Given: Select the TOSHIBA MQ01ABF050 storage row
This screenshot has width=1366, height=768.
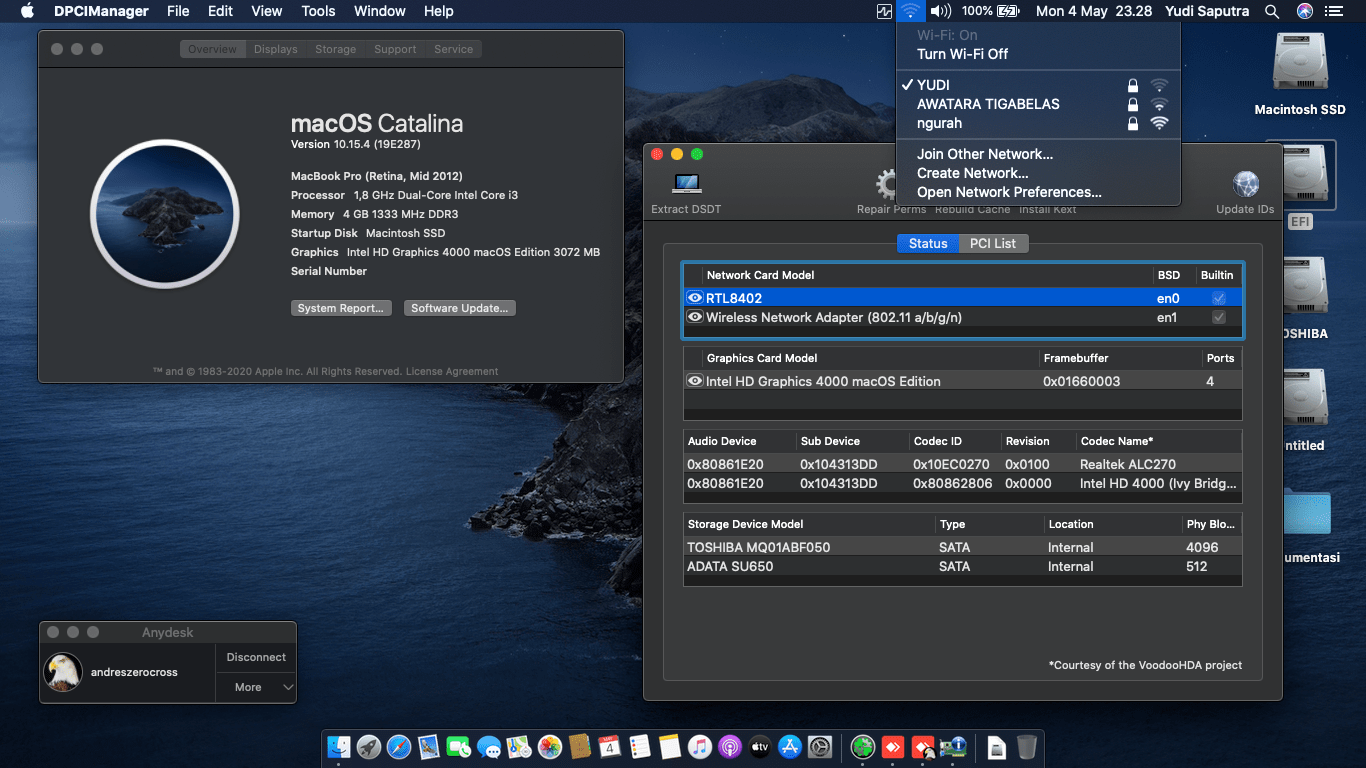Looking at the screenshot, I should pos(962,547).
